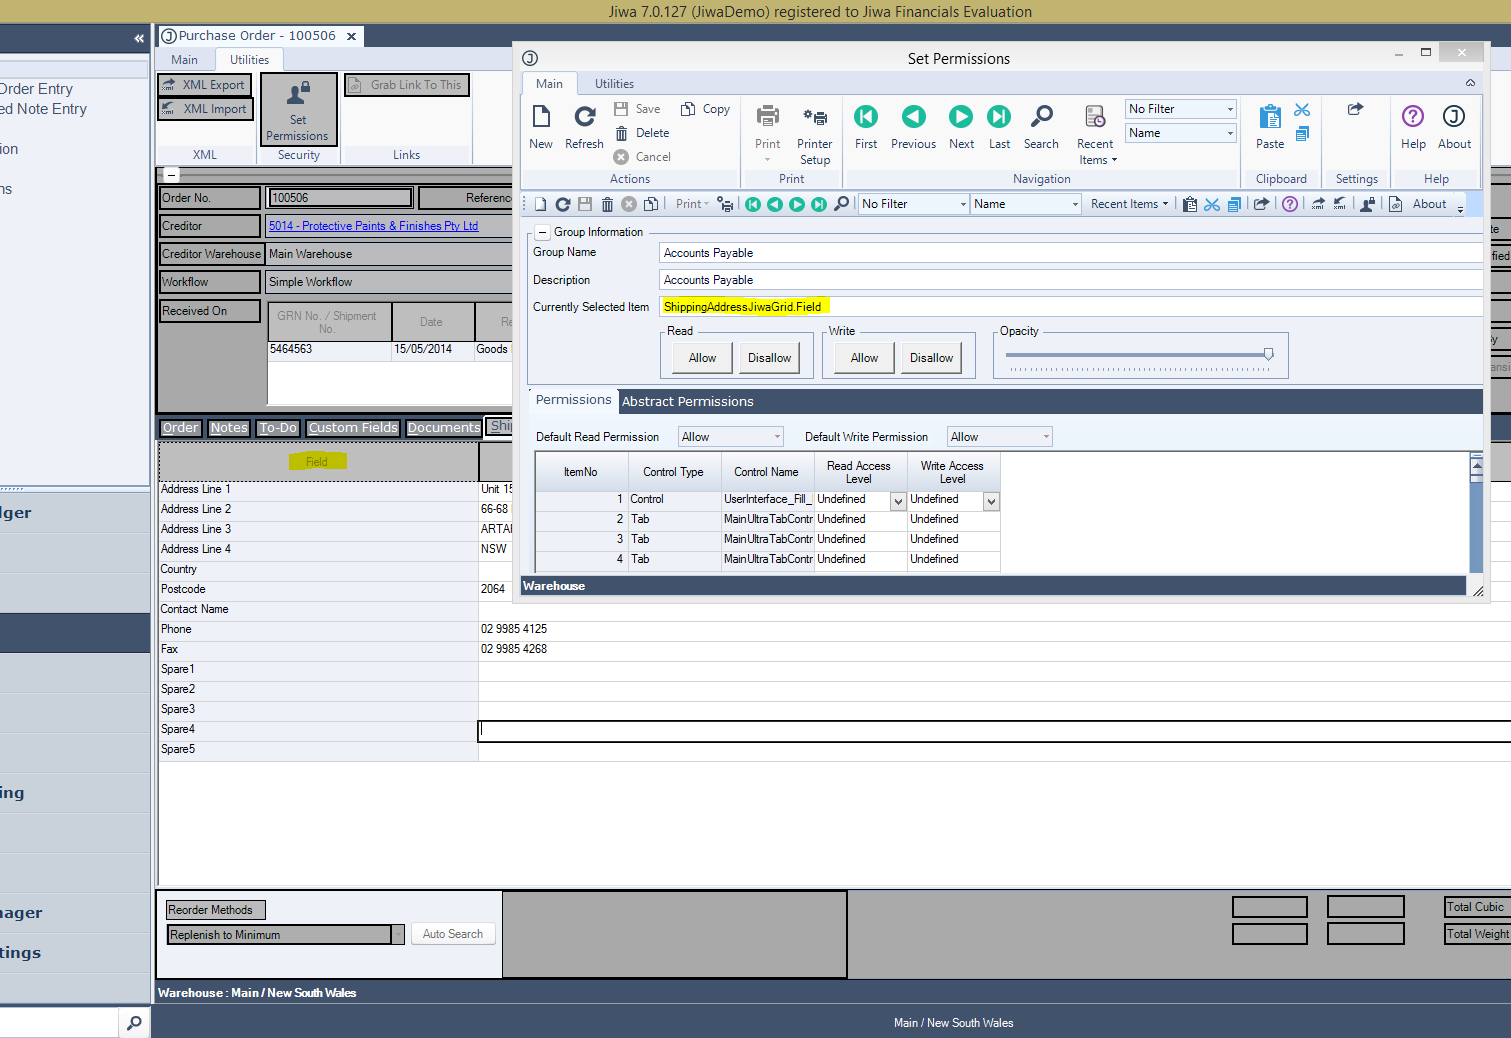Click the Group Name input field
Image resolution: width=1511 pixels, height=1038 pixels.
[x=1070, y=253]
